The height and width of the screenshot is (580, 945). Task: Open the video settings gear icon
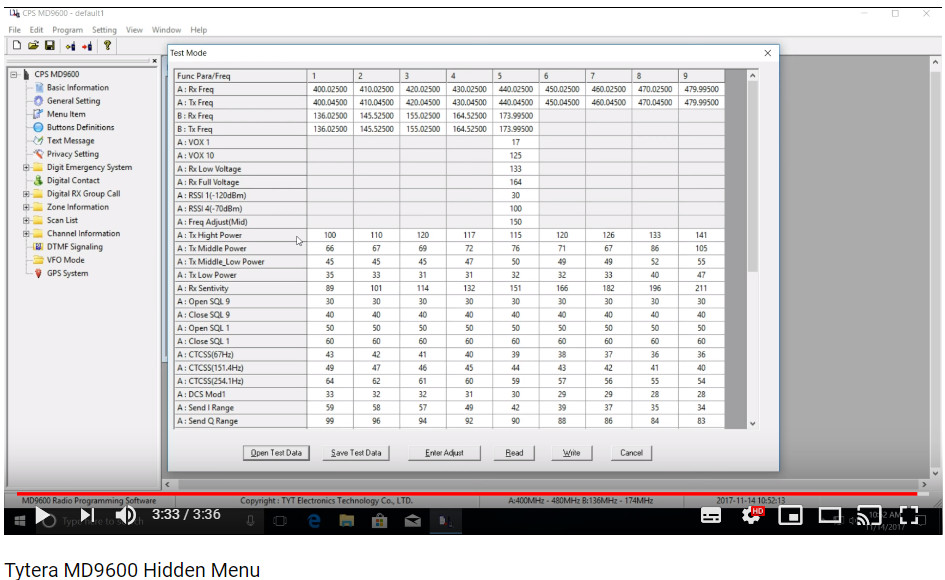(751, 515)
